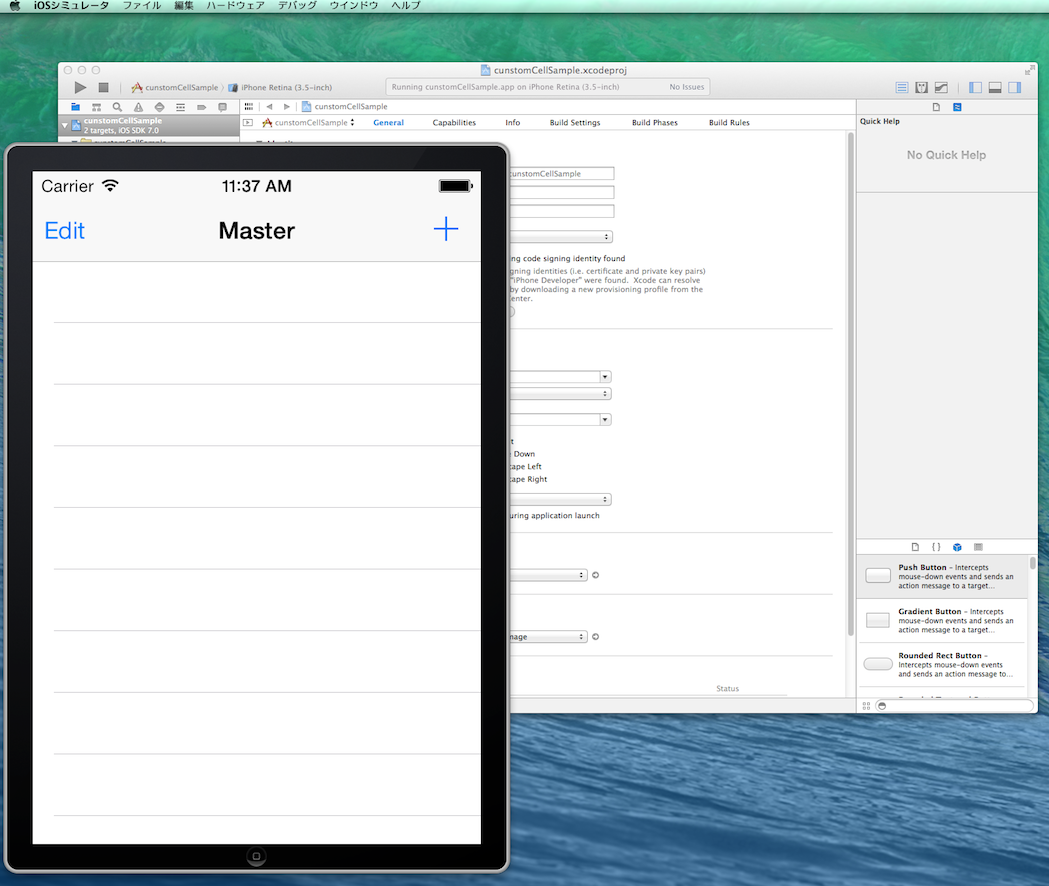Enter Xcode full screen mode
The height and width of the screenshot is (886, 1049).
tap(1028, 70)
